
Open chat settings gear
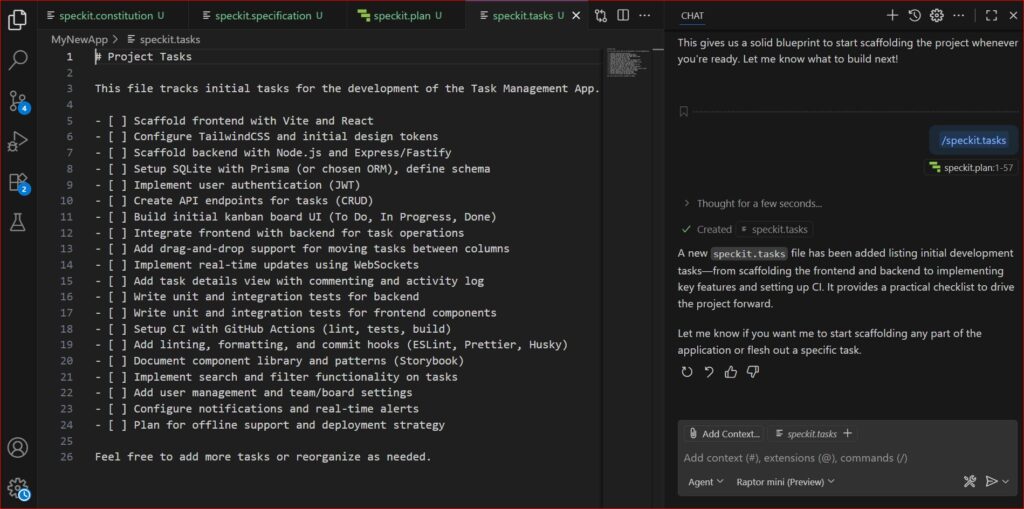pos(936,16)
